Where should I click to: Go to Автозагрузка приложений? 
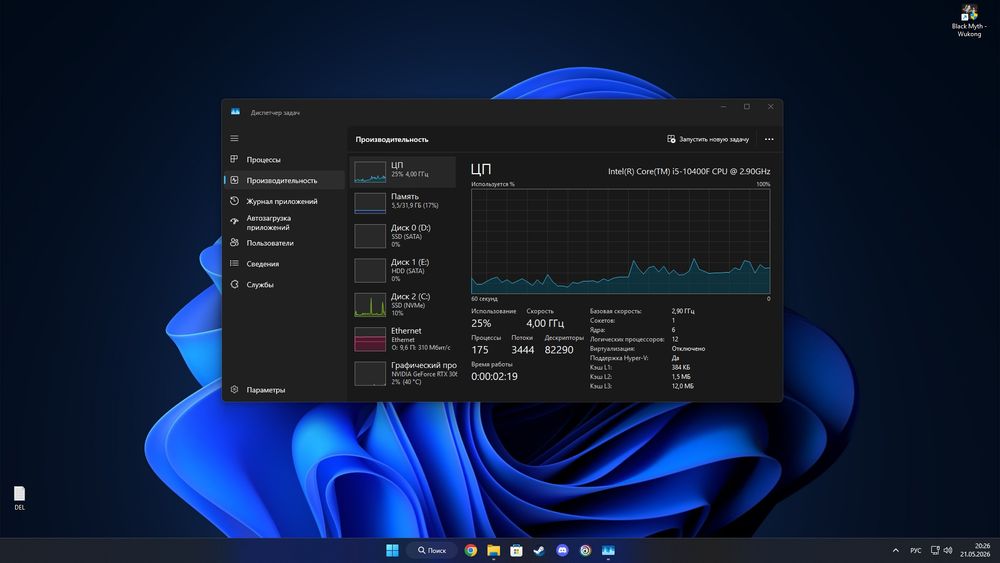click(x=283, y=223)
